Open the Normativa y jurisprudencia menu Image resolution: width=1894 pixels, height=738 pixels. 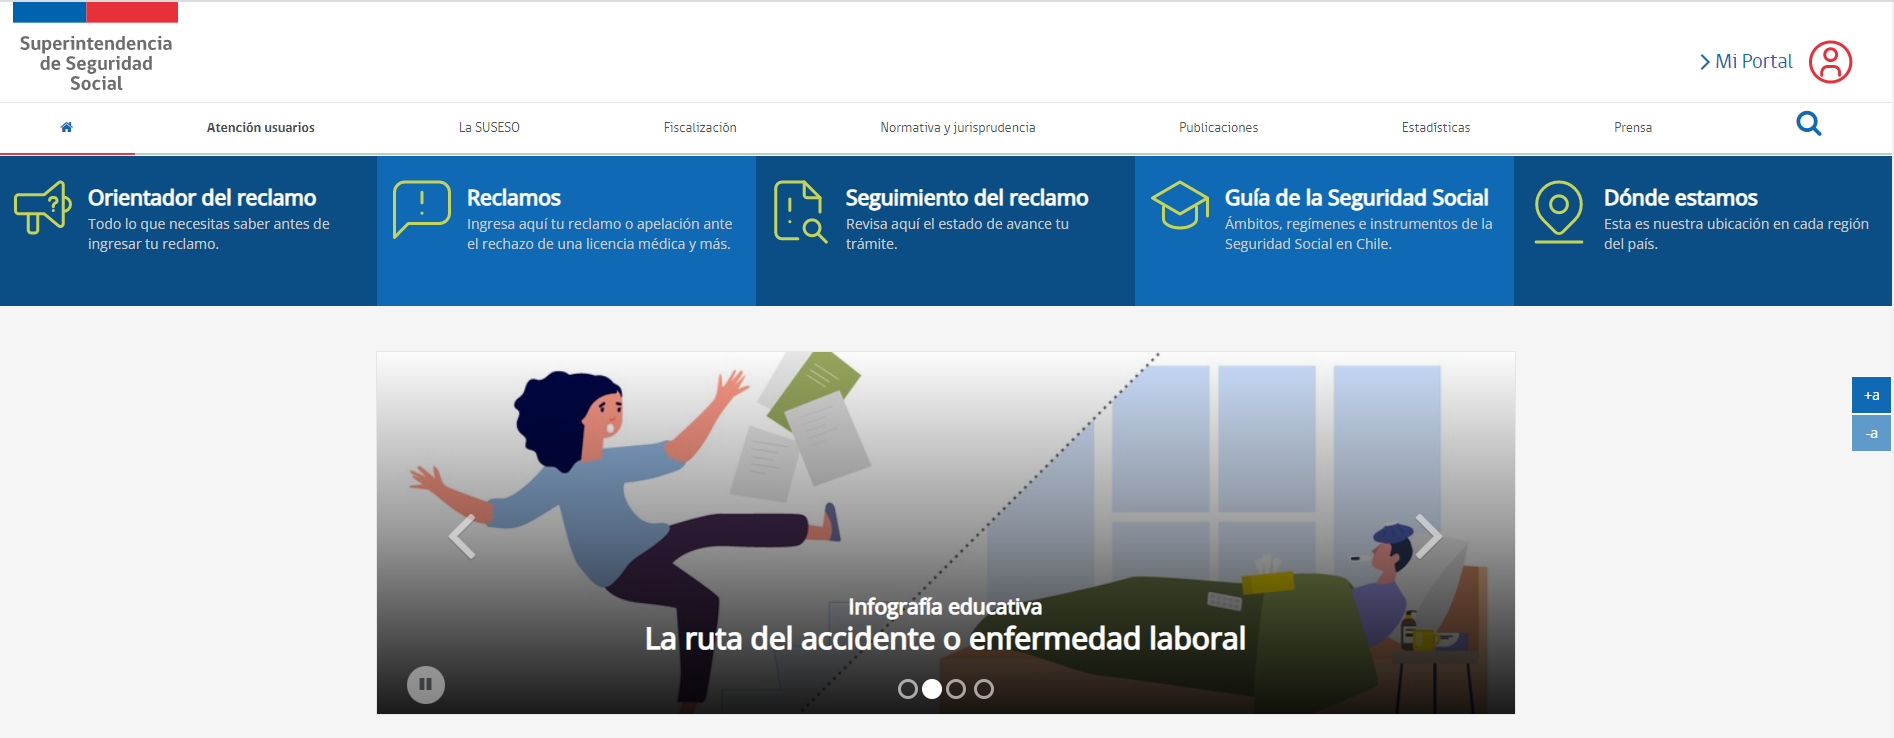coord(957,128)
